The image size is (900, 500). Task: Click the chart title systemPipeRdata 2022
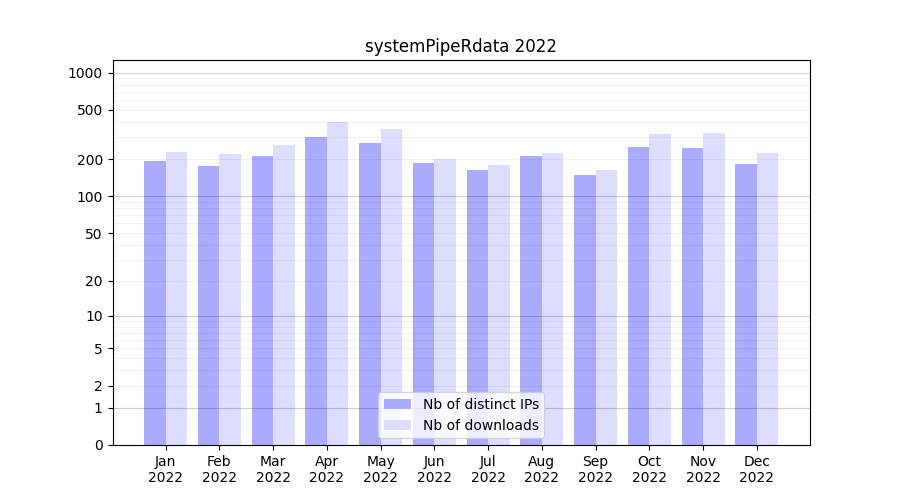(460, 46)
